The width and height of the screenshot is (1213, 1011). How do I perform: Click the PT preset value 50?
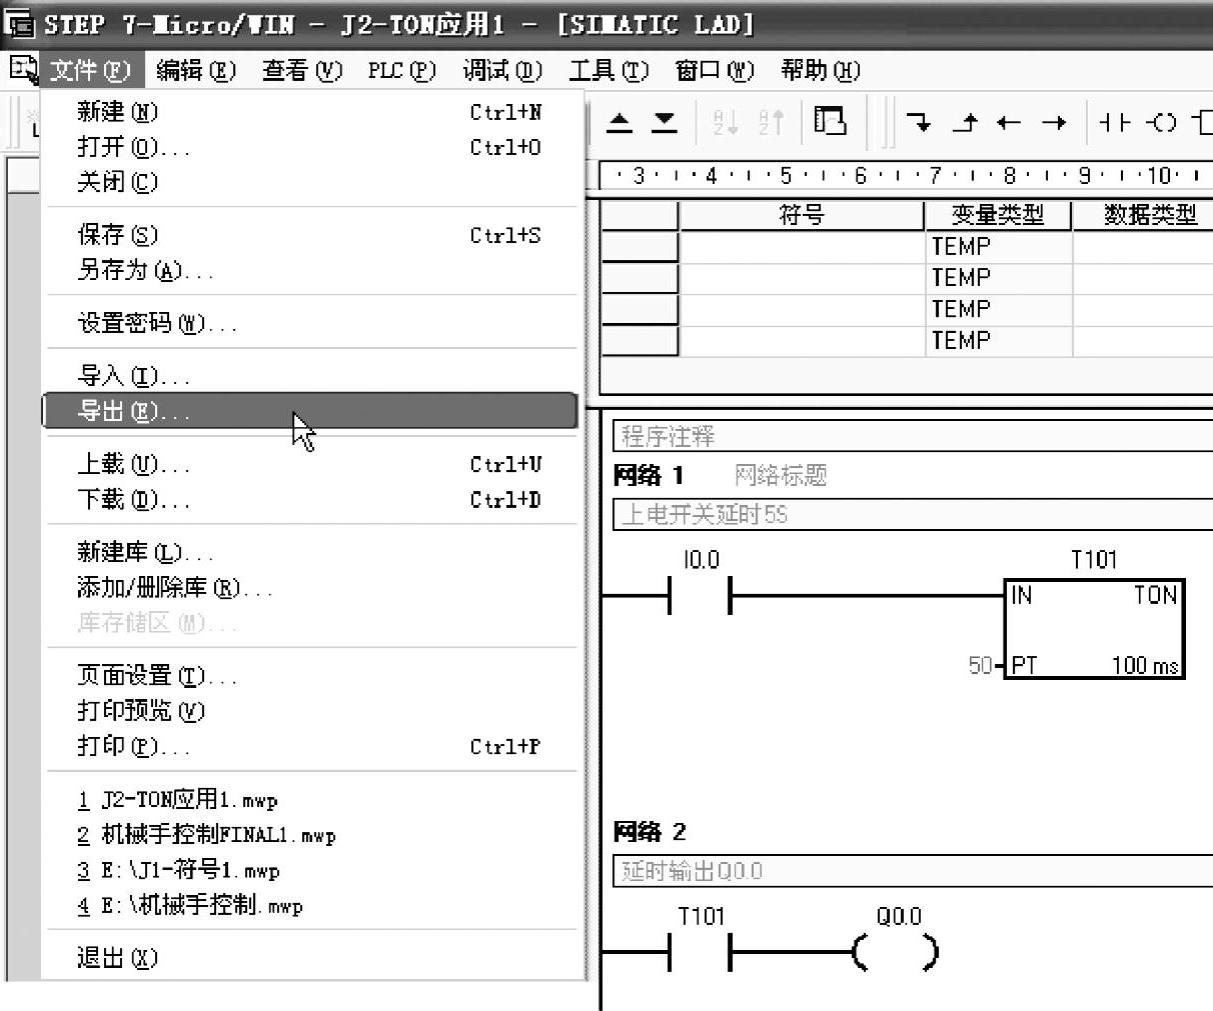[981, 665]
